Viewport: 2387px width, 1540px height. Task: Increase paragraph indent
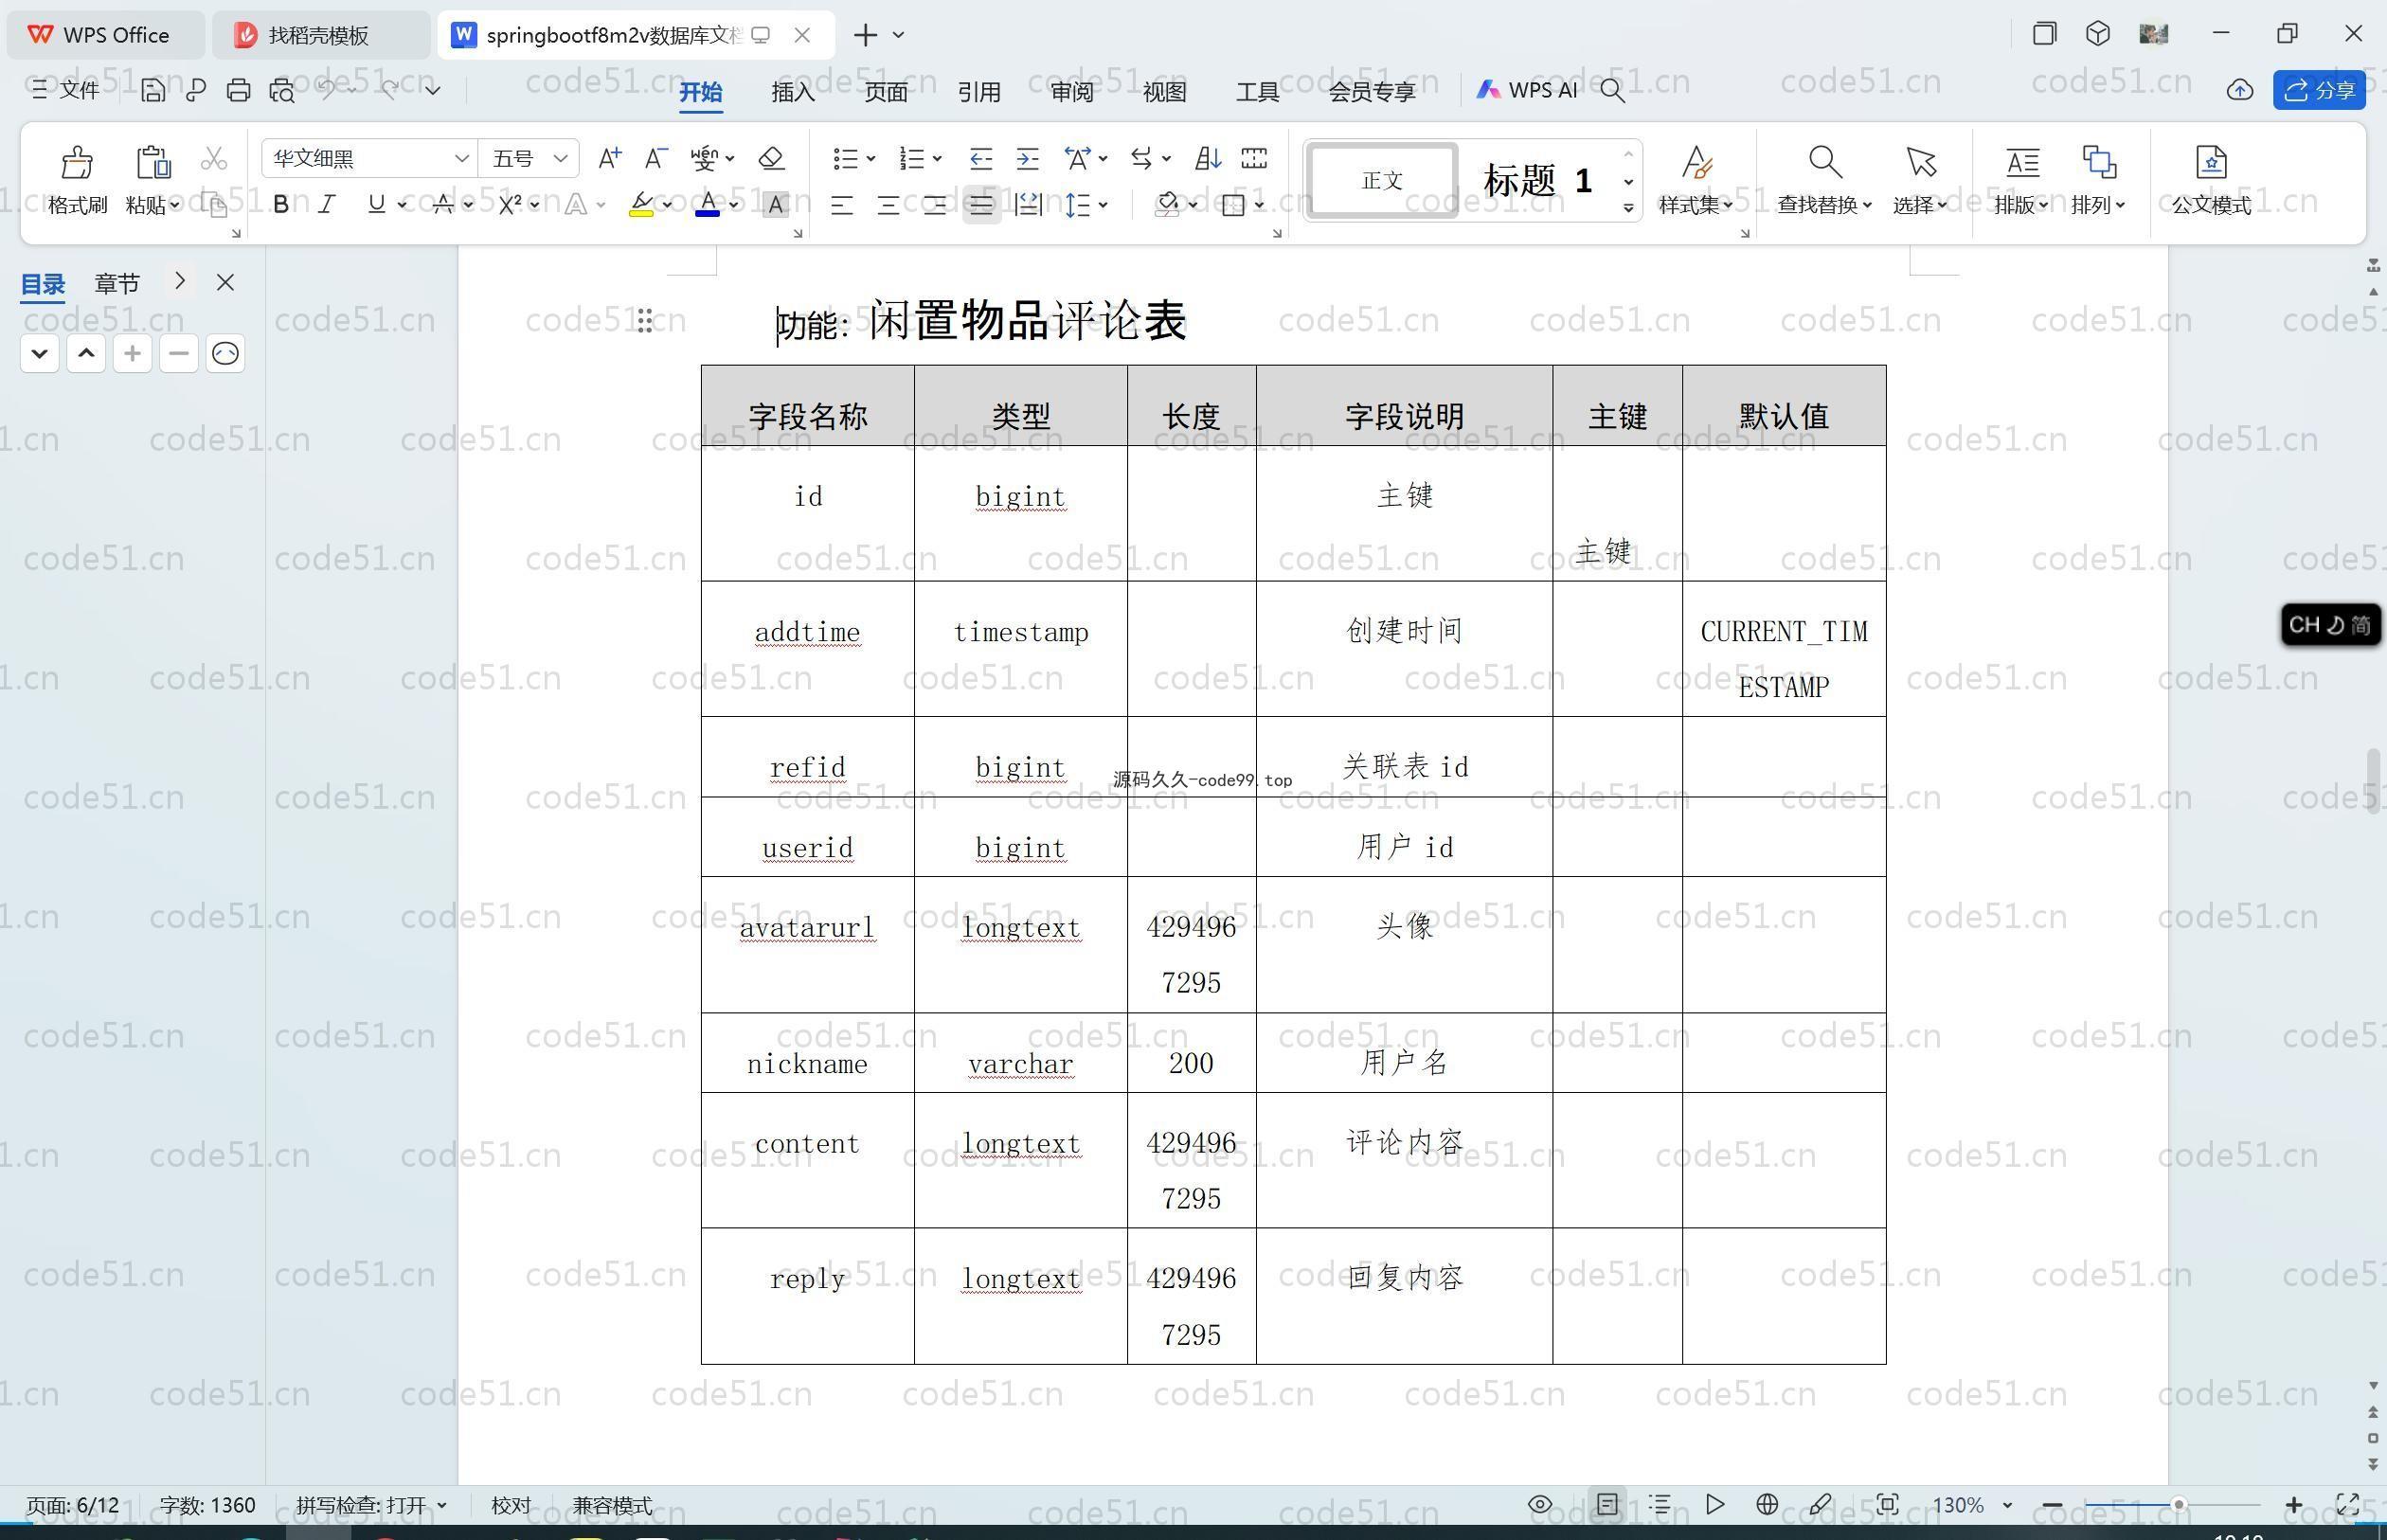(x=1027, y=158)
